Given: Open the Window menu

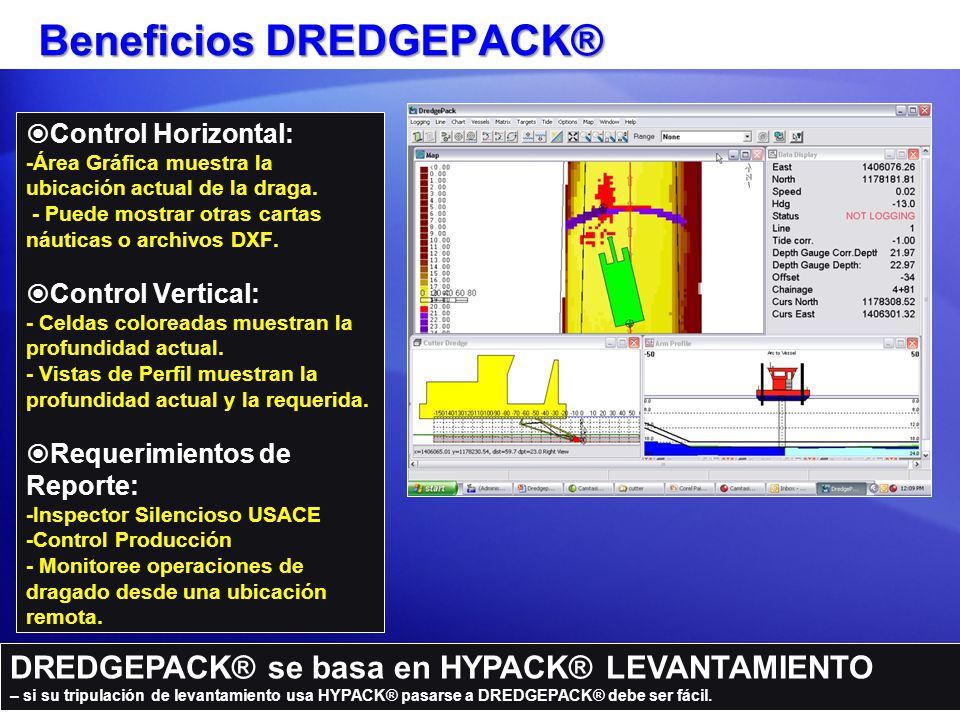Looking at the screenshot, I should coord(609,122).
